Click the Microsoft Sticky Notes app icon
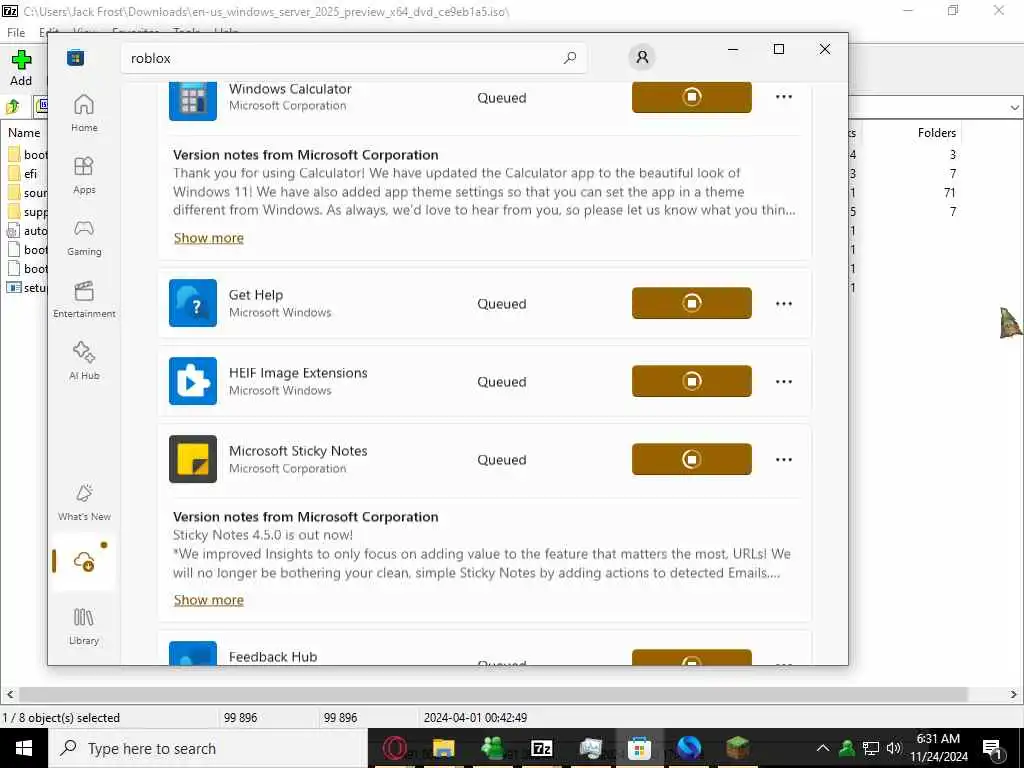Image resolution: width=1024 pixels, height=768 pixels. coord(193,459)
